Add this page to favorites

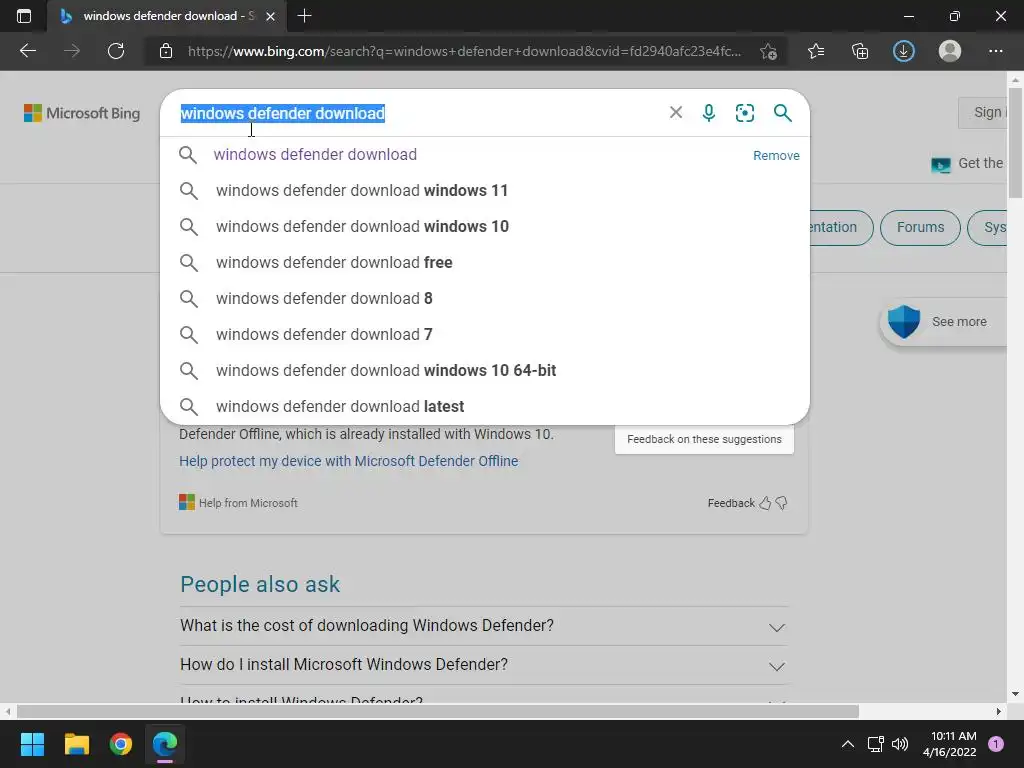point(769,51)
